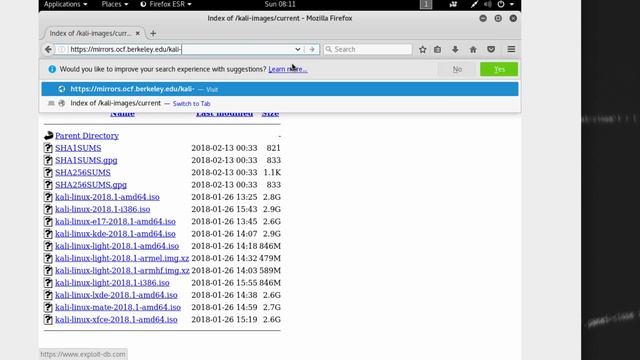640x360 pixels.
Task: Click the go arrow in the address bar
Action: [x=312, y=49]
